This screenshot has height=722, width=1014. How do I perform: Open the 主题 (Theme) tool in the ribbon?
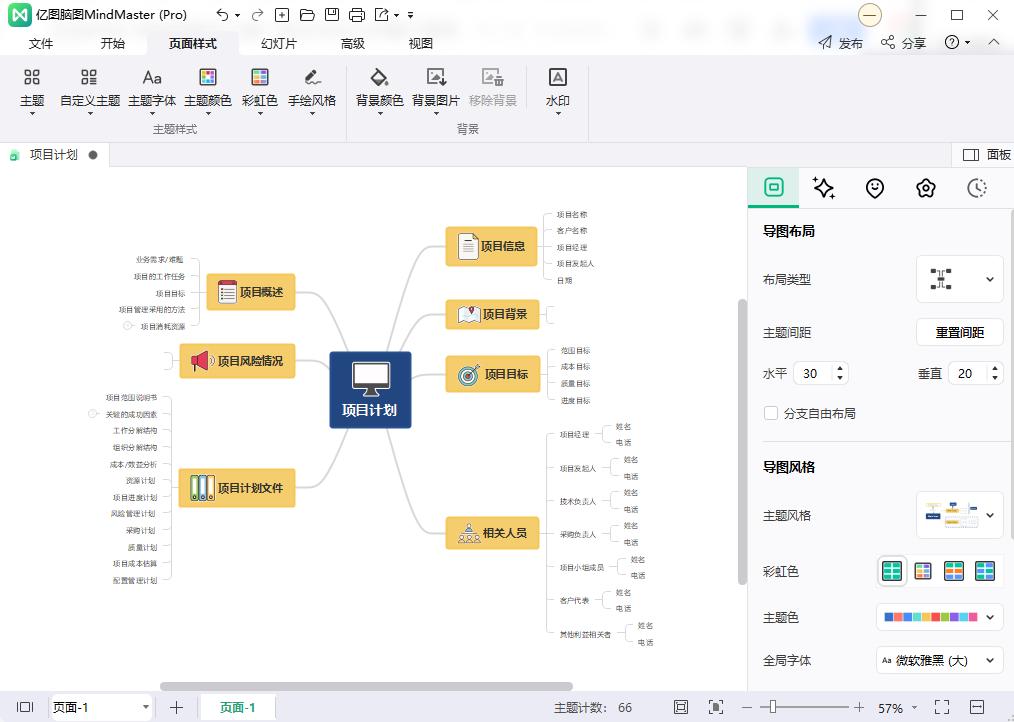(x=32, y=88)
